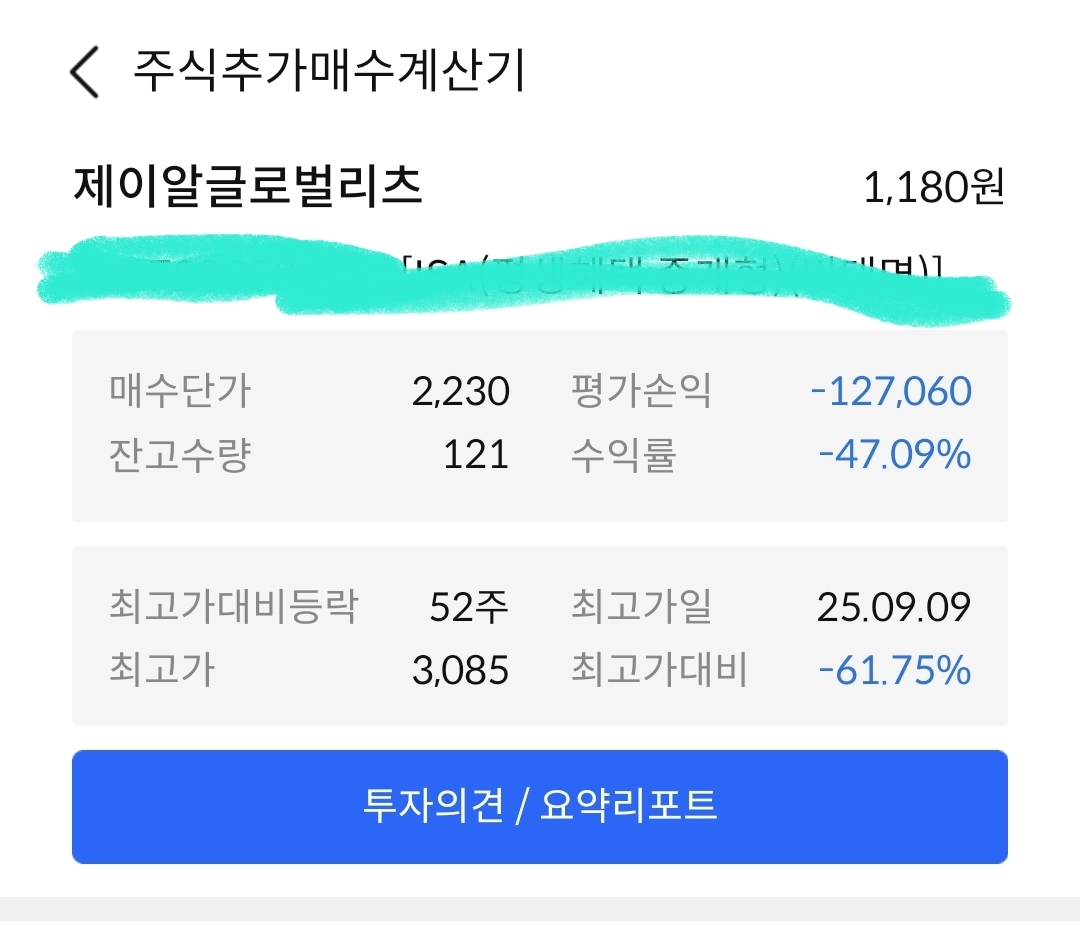Select the 제이알글로벌리츠 stock name
1080x926 pixels.
tap(248, 187)
